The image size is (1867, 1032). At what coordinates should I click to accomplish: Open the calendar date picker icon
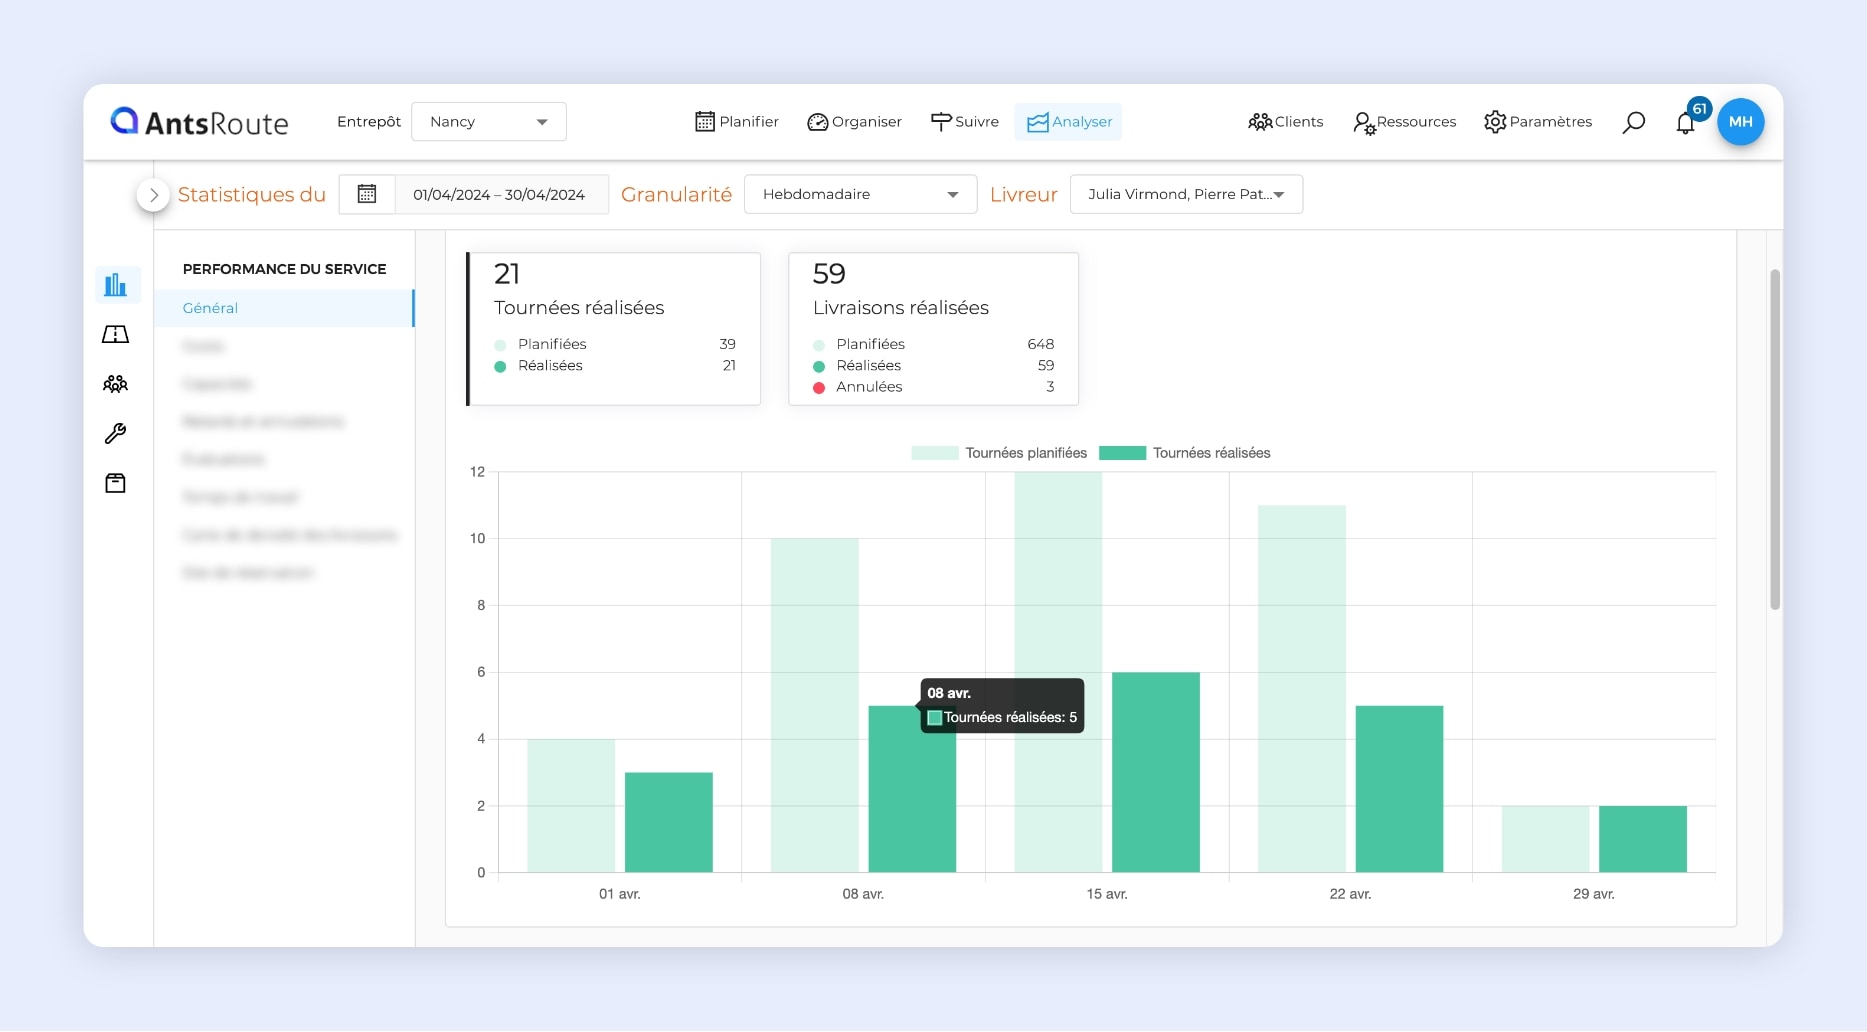pos(367,194)
